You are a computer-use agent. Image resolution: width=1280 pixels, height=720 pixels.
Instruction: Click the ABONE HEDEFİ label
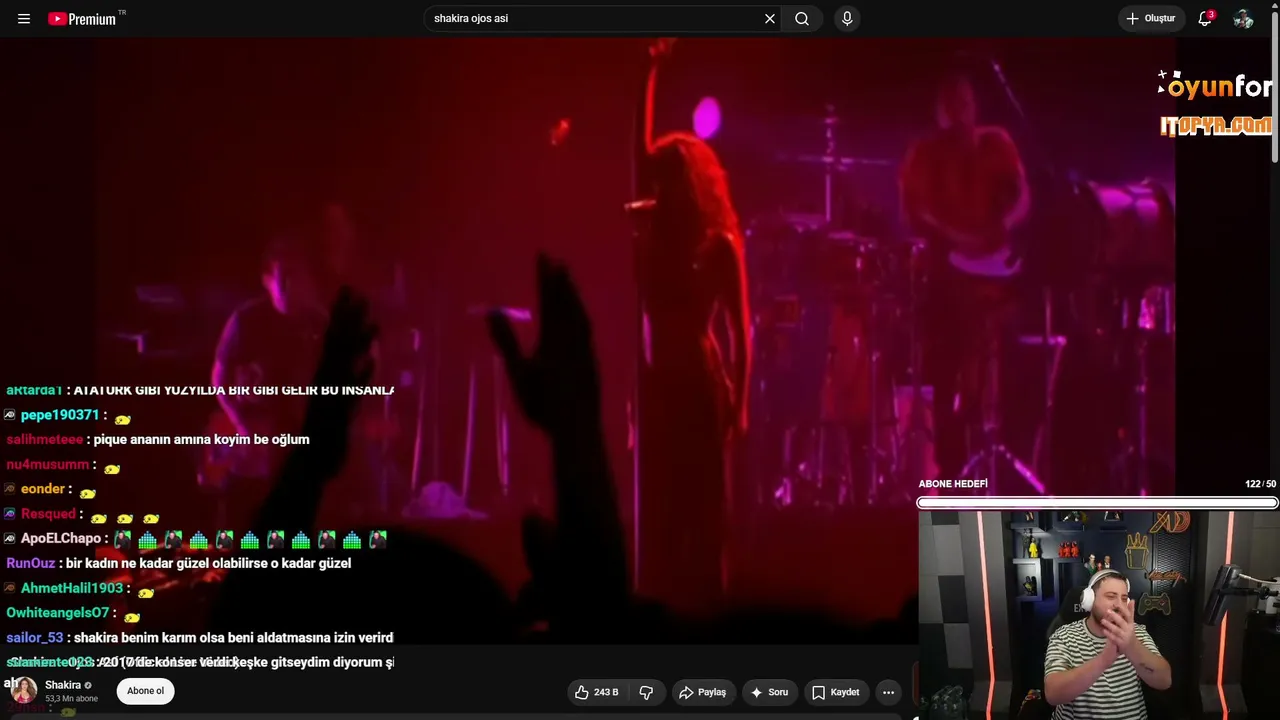(953, 484)
